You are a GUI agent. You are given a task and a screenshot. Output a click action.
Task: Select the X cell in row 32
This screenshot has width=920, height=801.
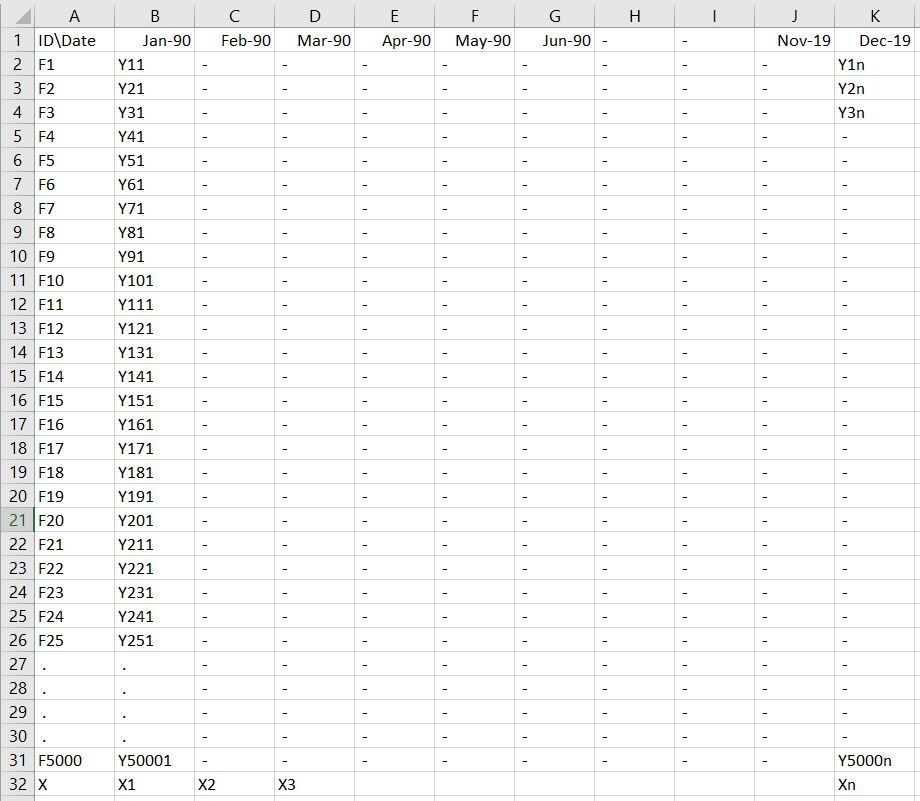click(74, 784)
